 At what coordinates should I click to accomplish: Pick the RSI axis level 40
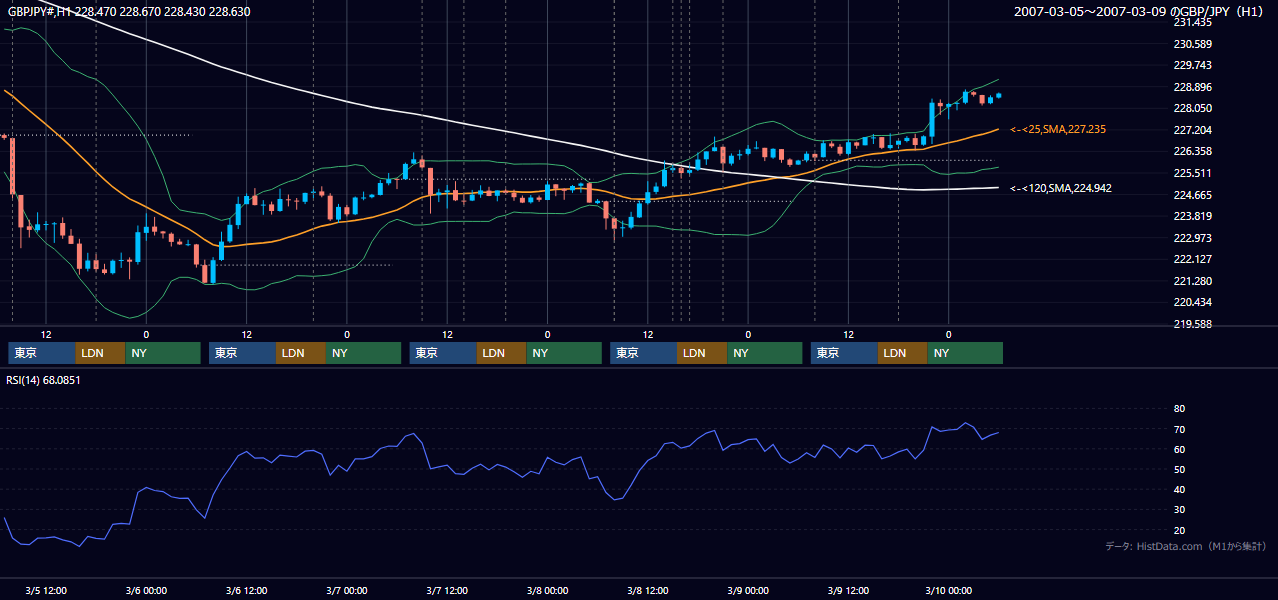click(x=1179, y=490)
